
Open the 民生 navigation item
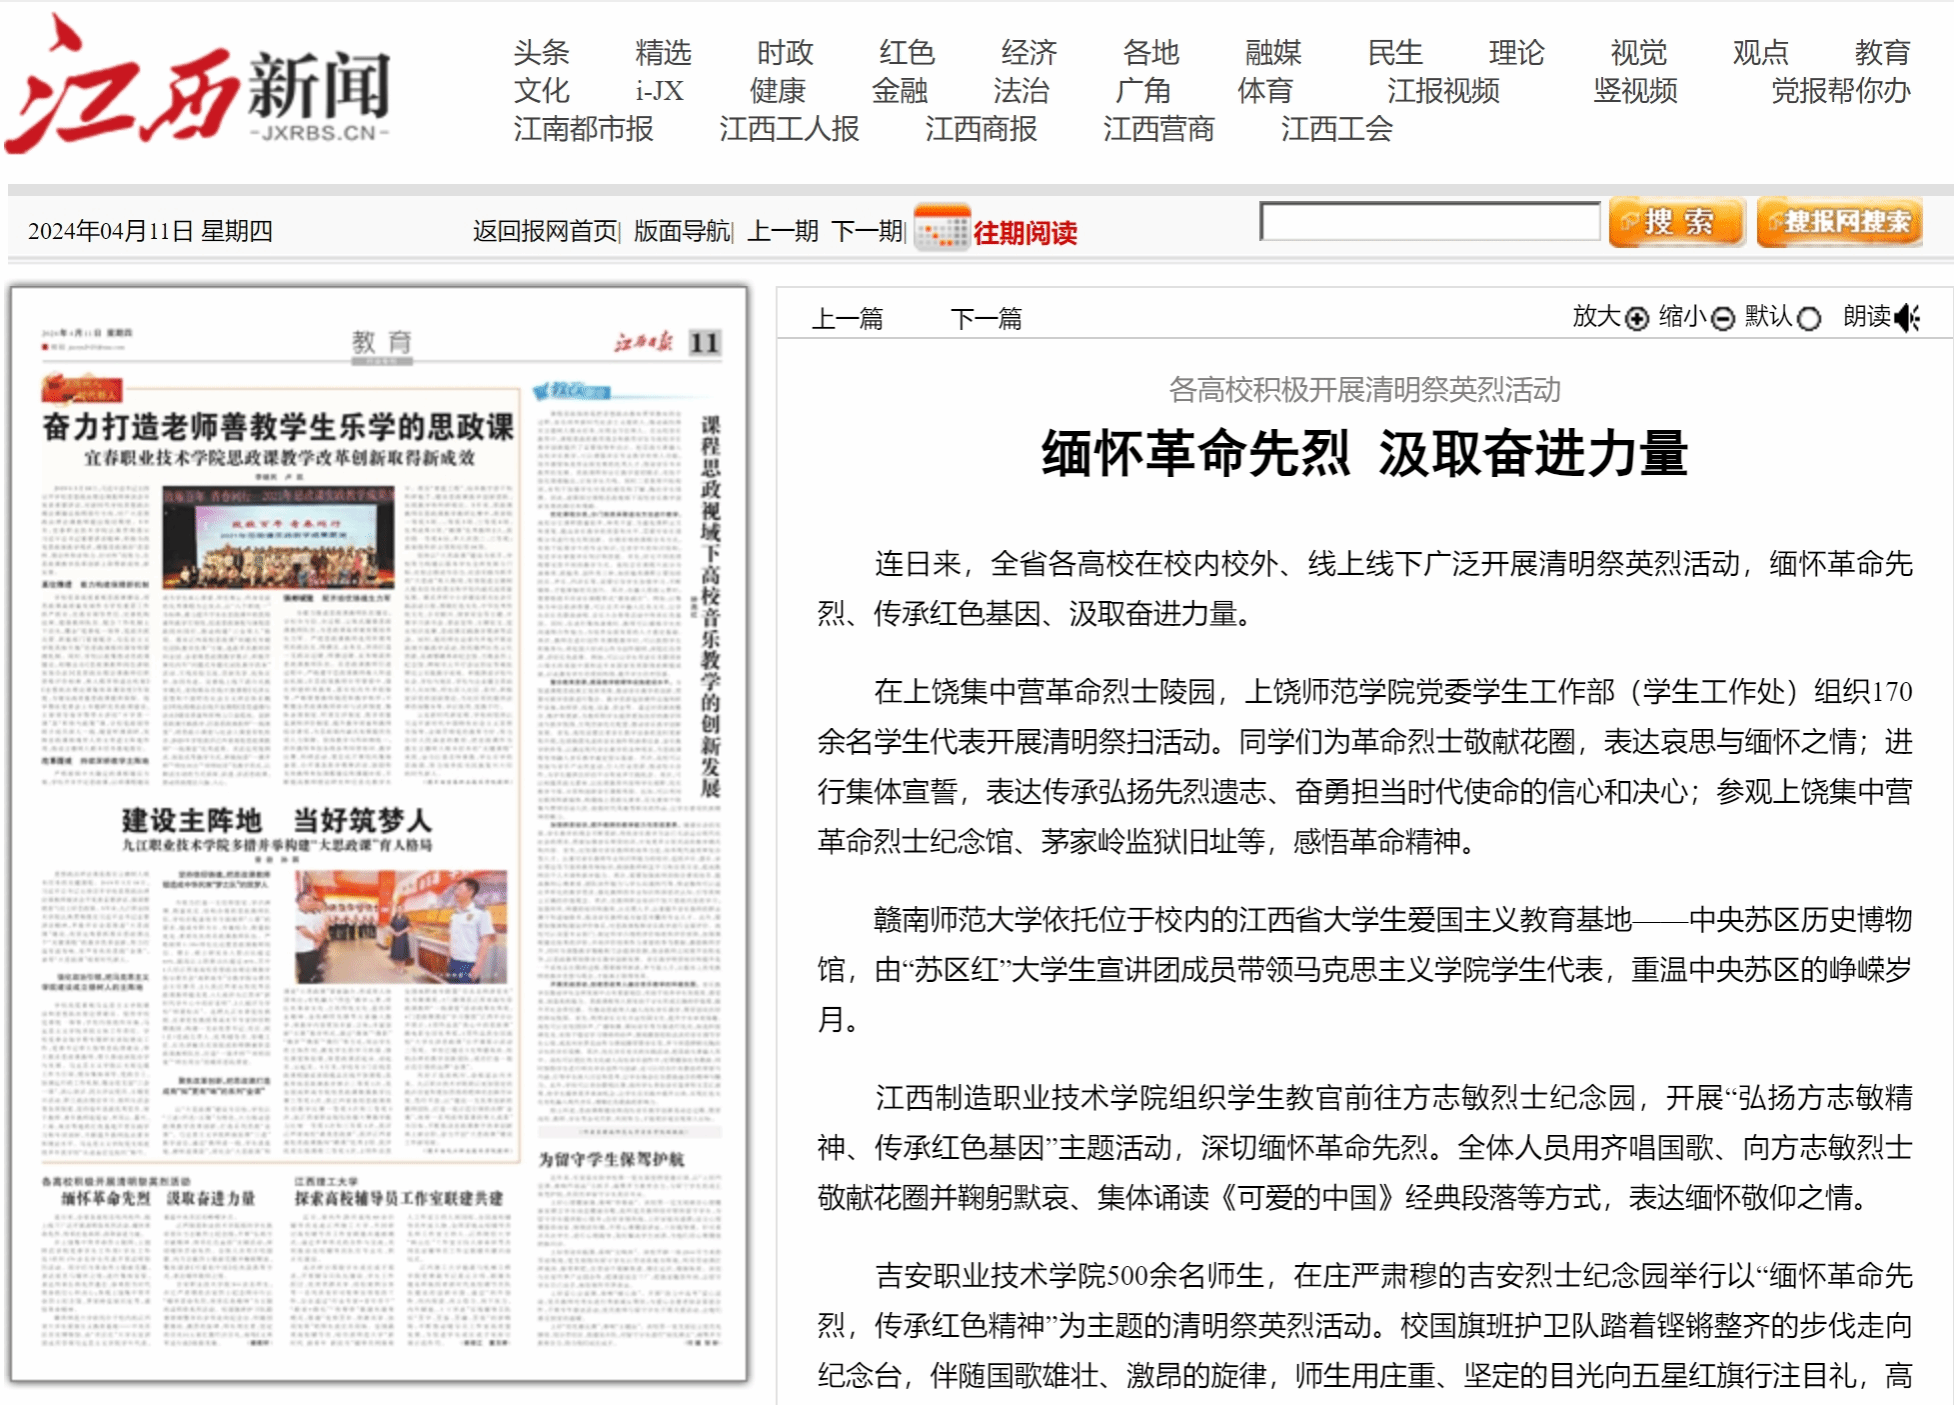pyautogui.click(x=1395, y=52)
